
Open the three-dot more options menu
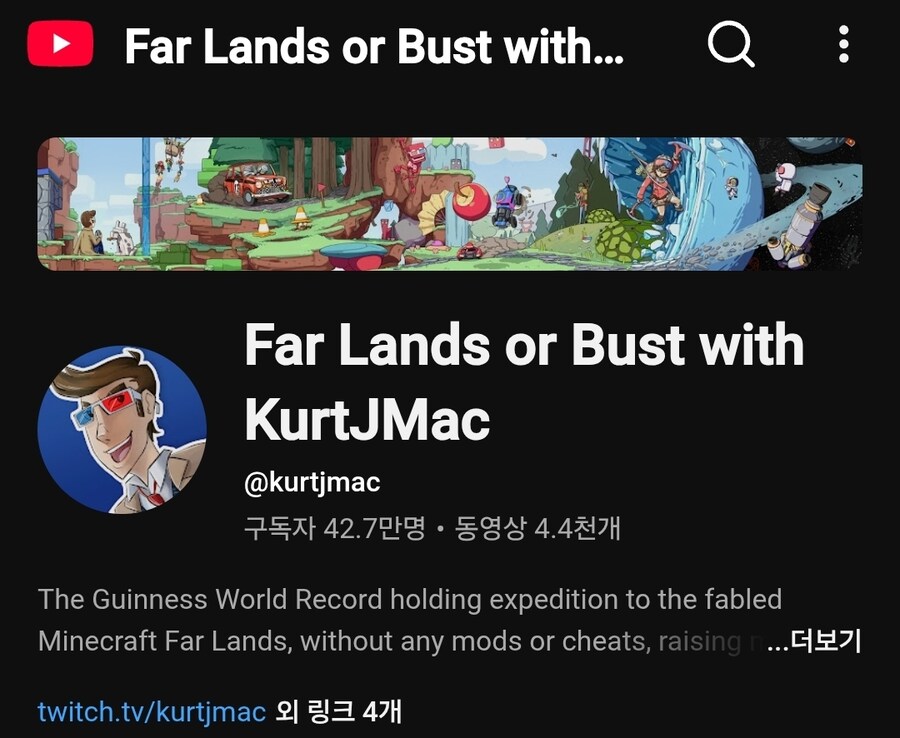click(x=843, y=44)
